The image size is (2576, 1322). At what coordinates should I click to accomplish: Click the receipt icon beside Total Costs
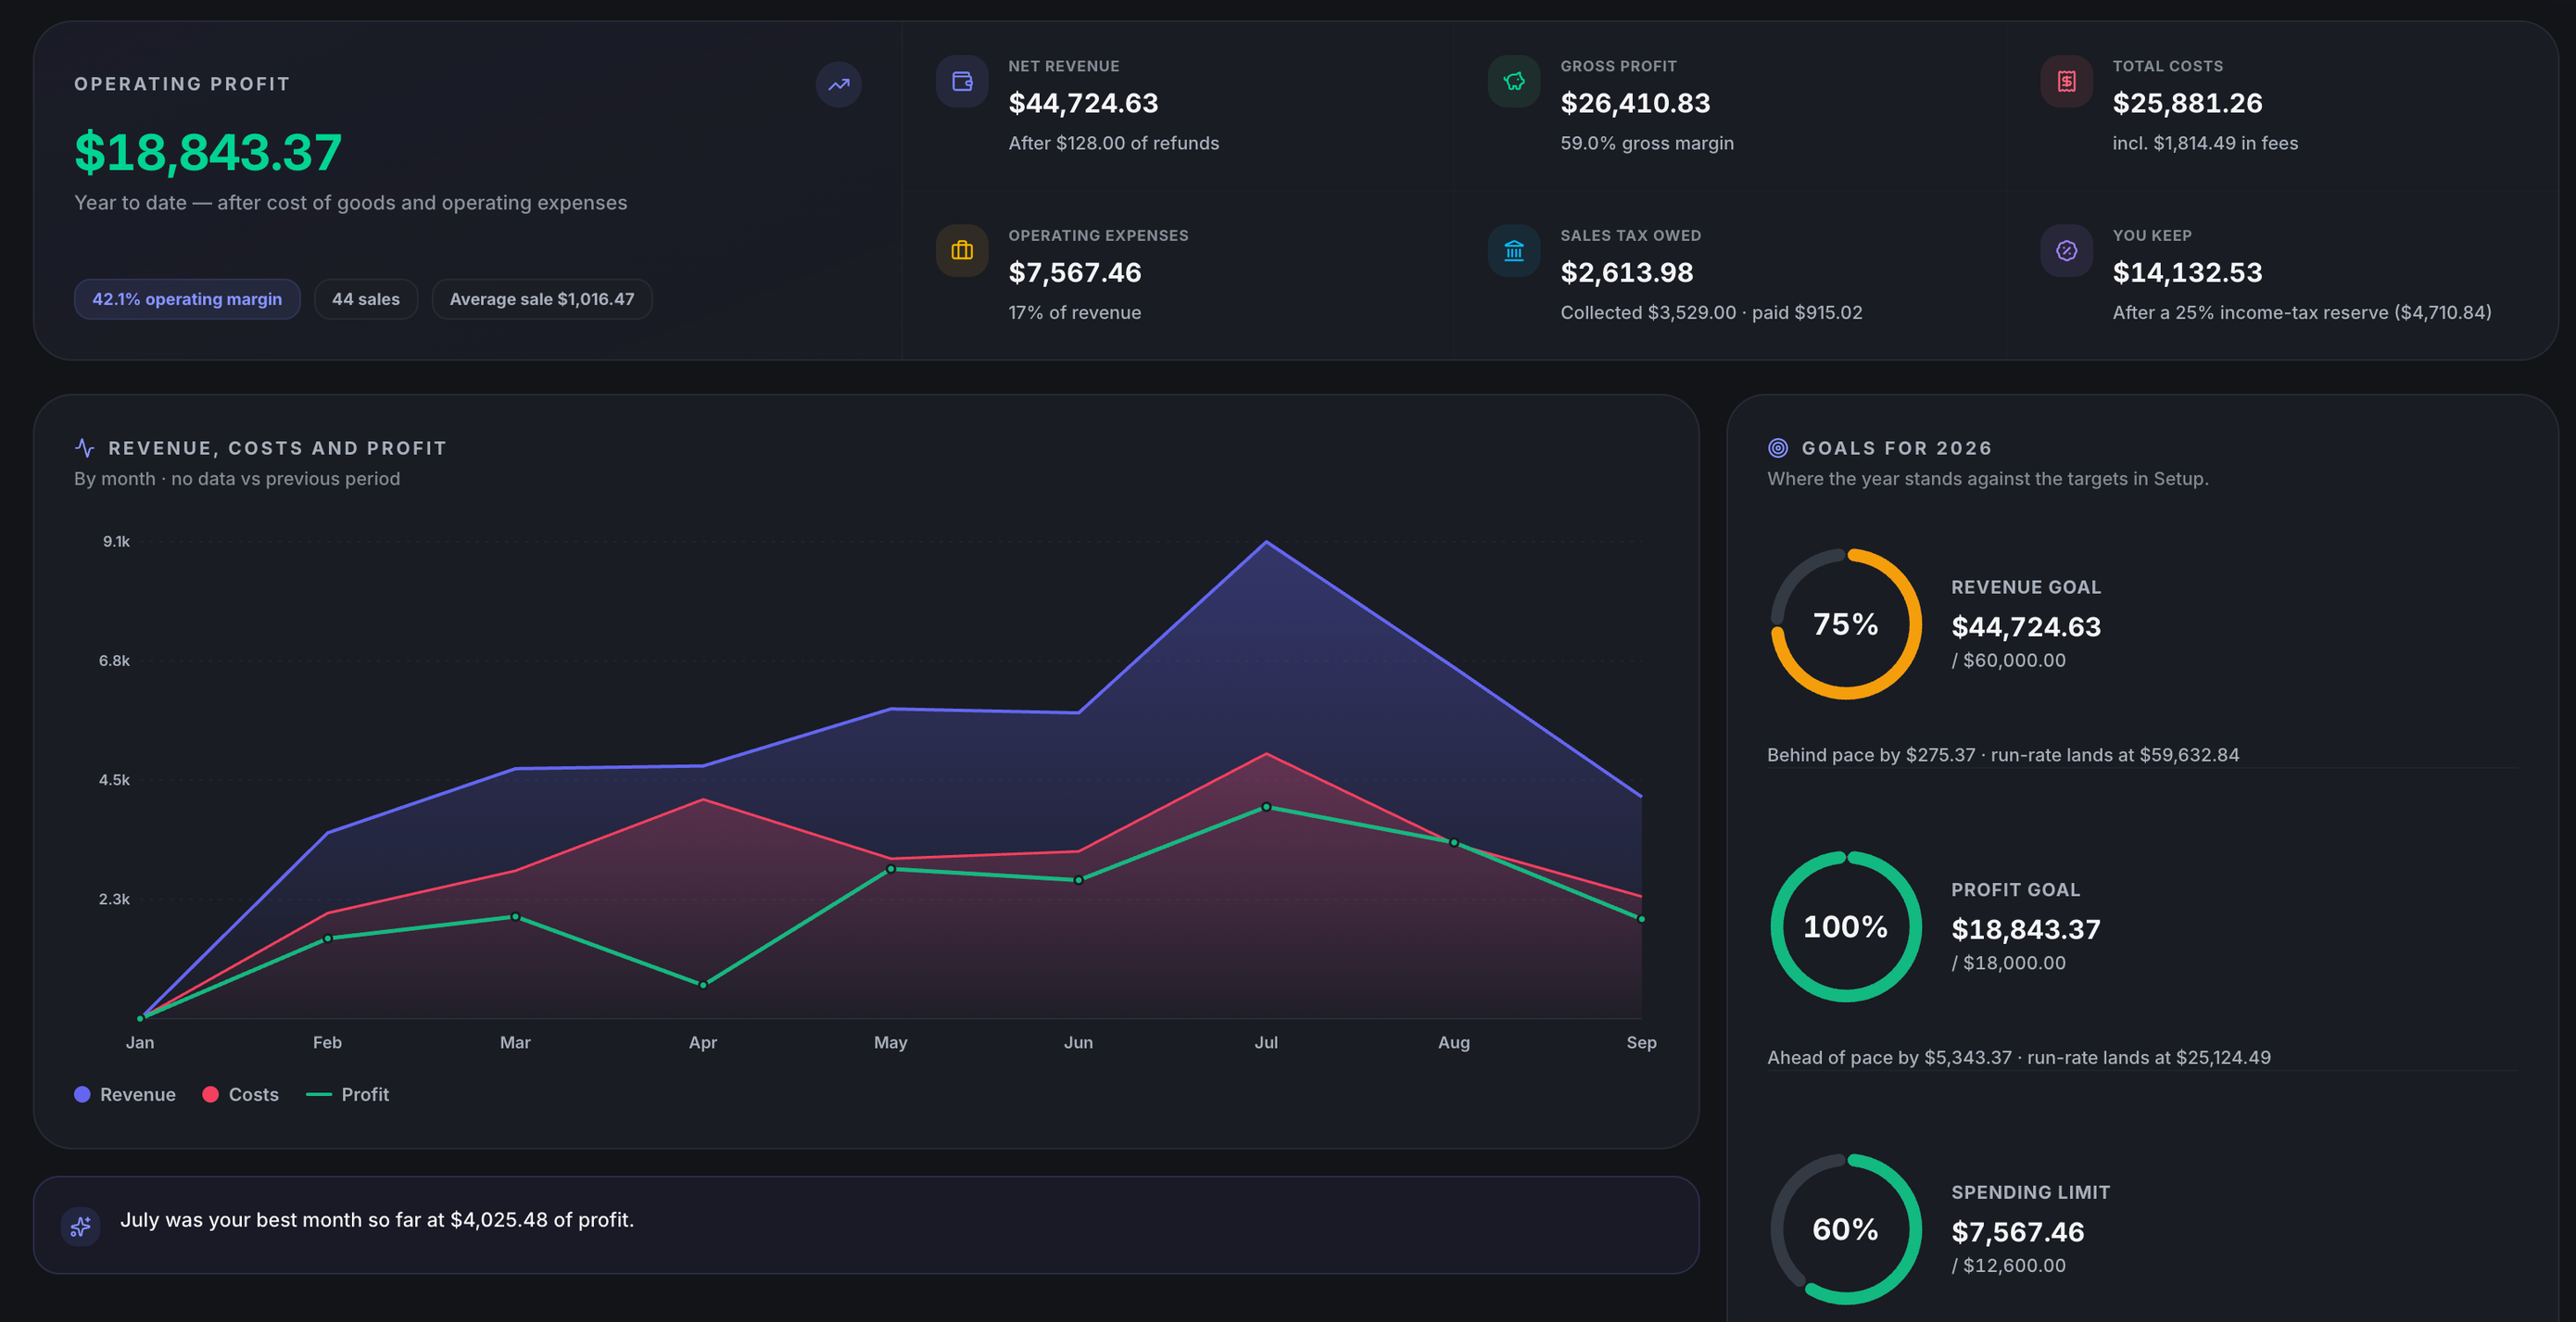point(2066,81)
